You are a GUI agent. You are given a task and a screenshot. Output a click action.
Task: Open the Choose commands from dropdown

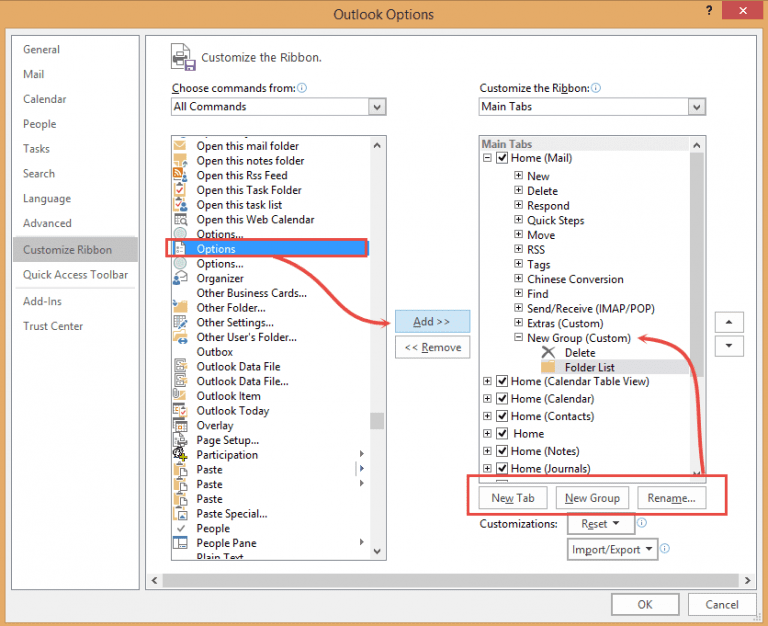point(377,107)
